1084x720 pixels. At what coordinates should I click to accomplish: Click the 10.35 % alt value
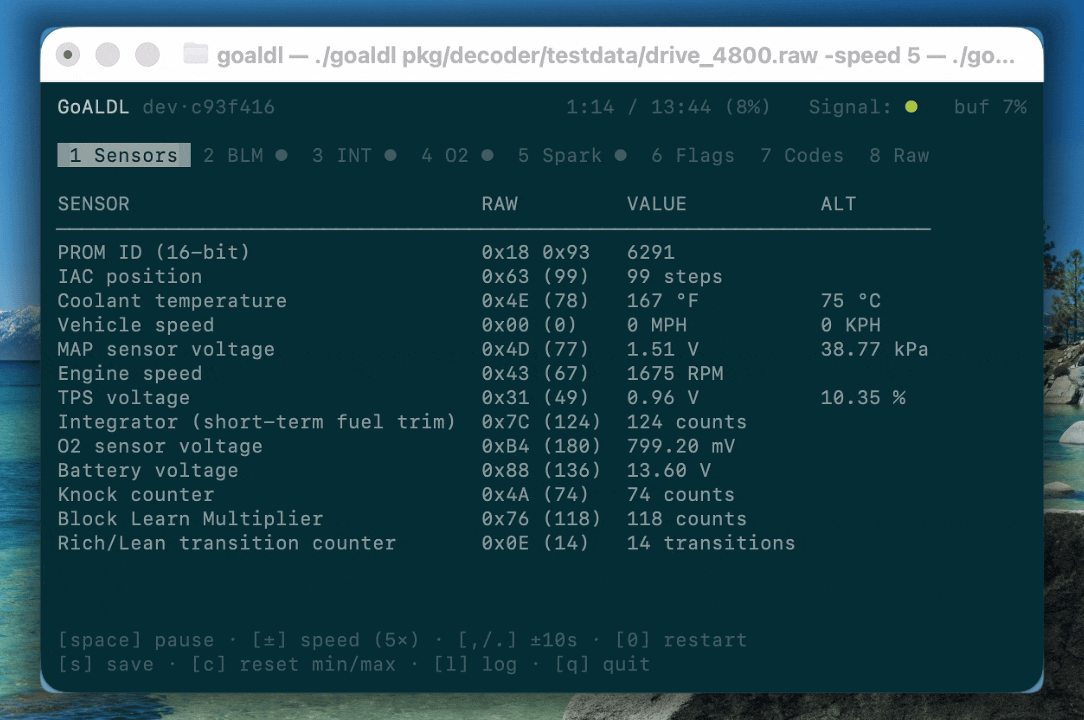click(863, 397)
